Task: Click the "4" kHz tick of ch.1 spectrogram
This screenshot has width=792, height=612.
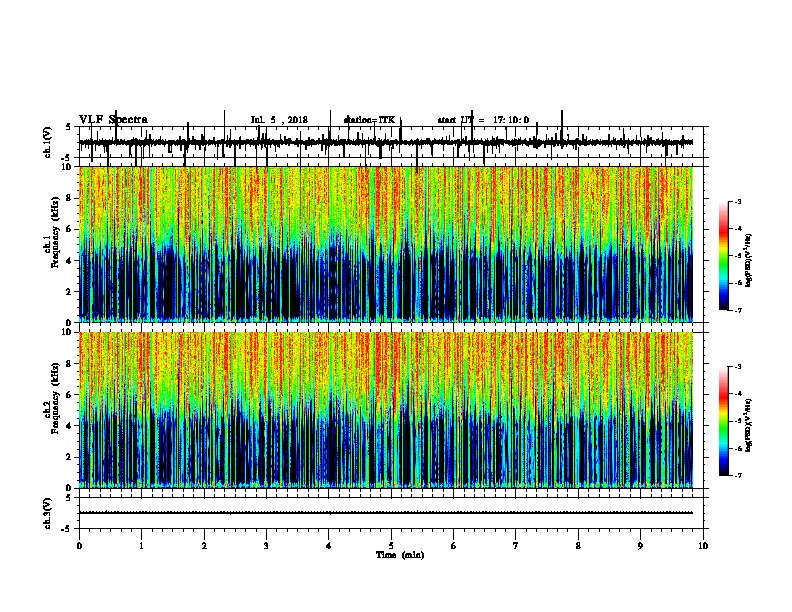Action: click(x=70, y=261)
